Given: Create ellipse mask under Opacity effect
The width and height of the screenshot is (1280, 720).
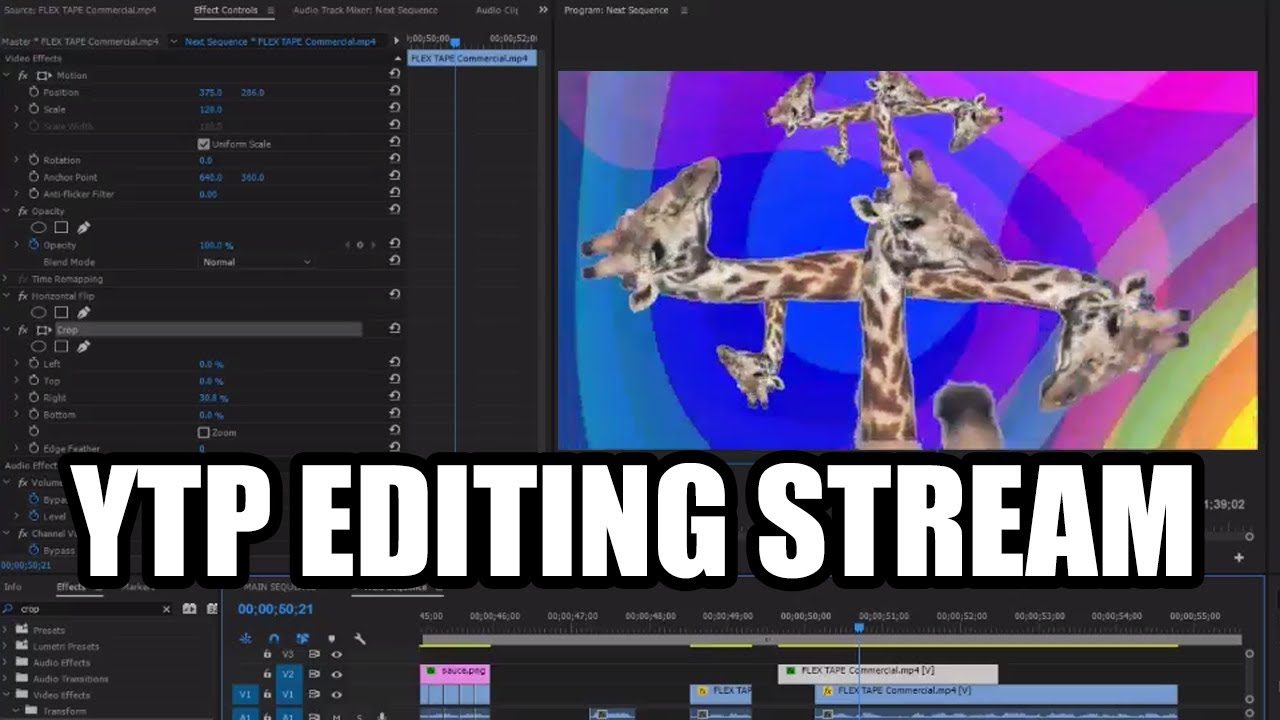Looking at the screenshot, I should [x=38, y=228].
